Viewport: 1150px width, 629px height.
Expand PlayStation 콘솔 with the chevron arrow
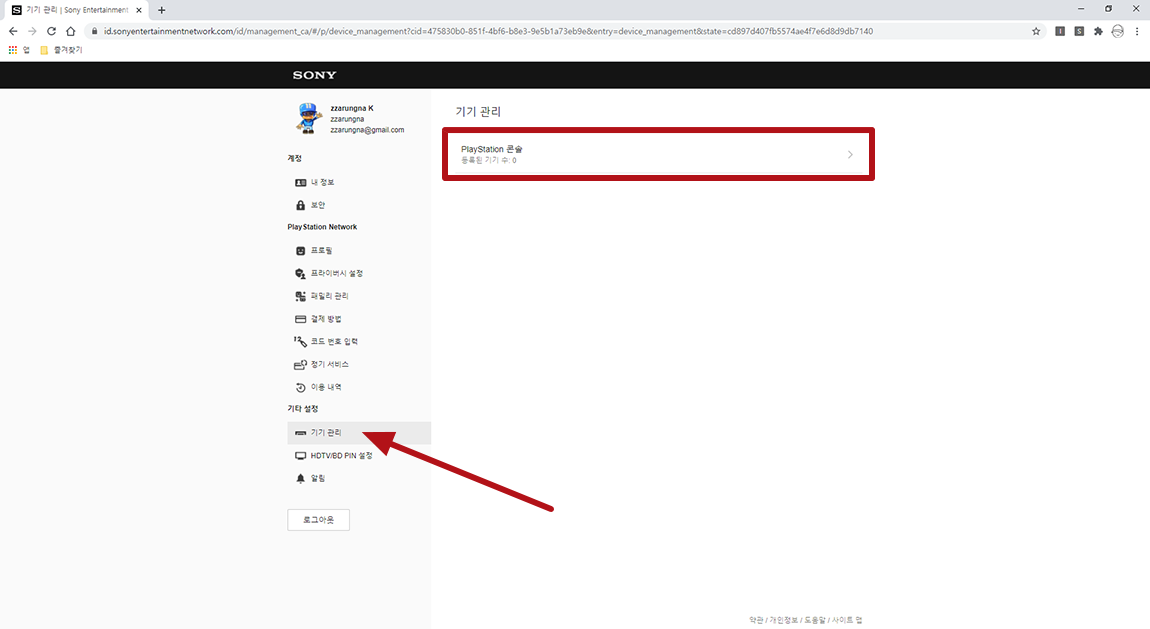[850, 154]
